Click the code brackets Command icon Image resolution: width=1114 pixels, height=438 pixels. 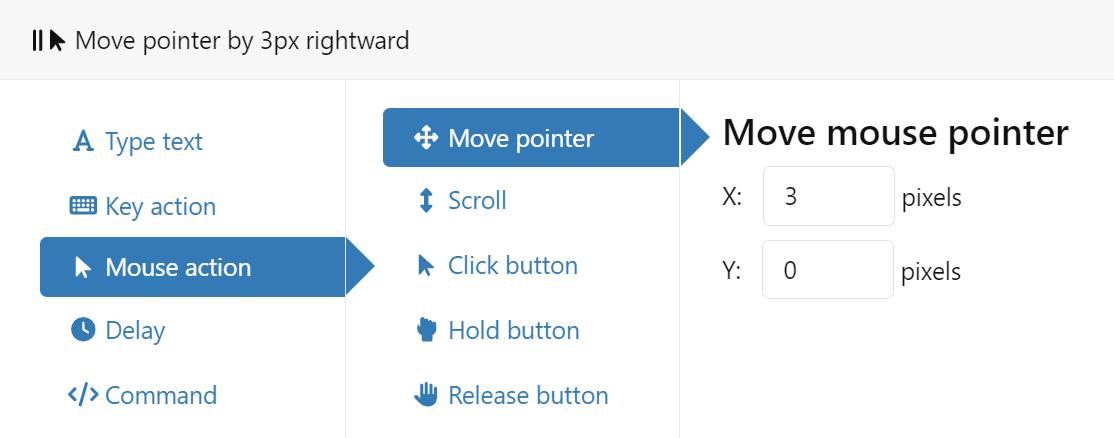(x=83, y=395)
